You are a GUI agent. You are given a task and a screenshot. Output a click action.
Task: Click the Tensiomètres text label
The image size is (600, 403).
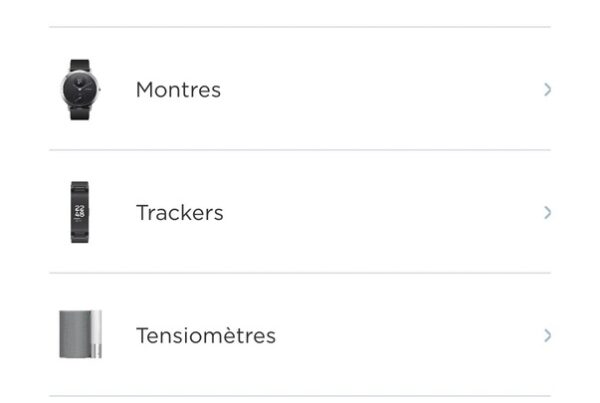(206, 336)
